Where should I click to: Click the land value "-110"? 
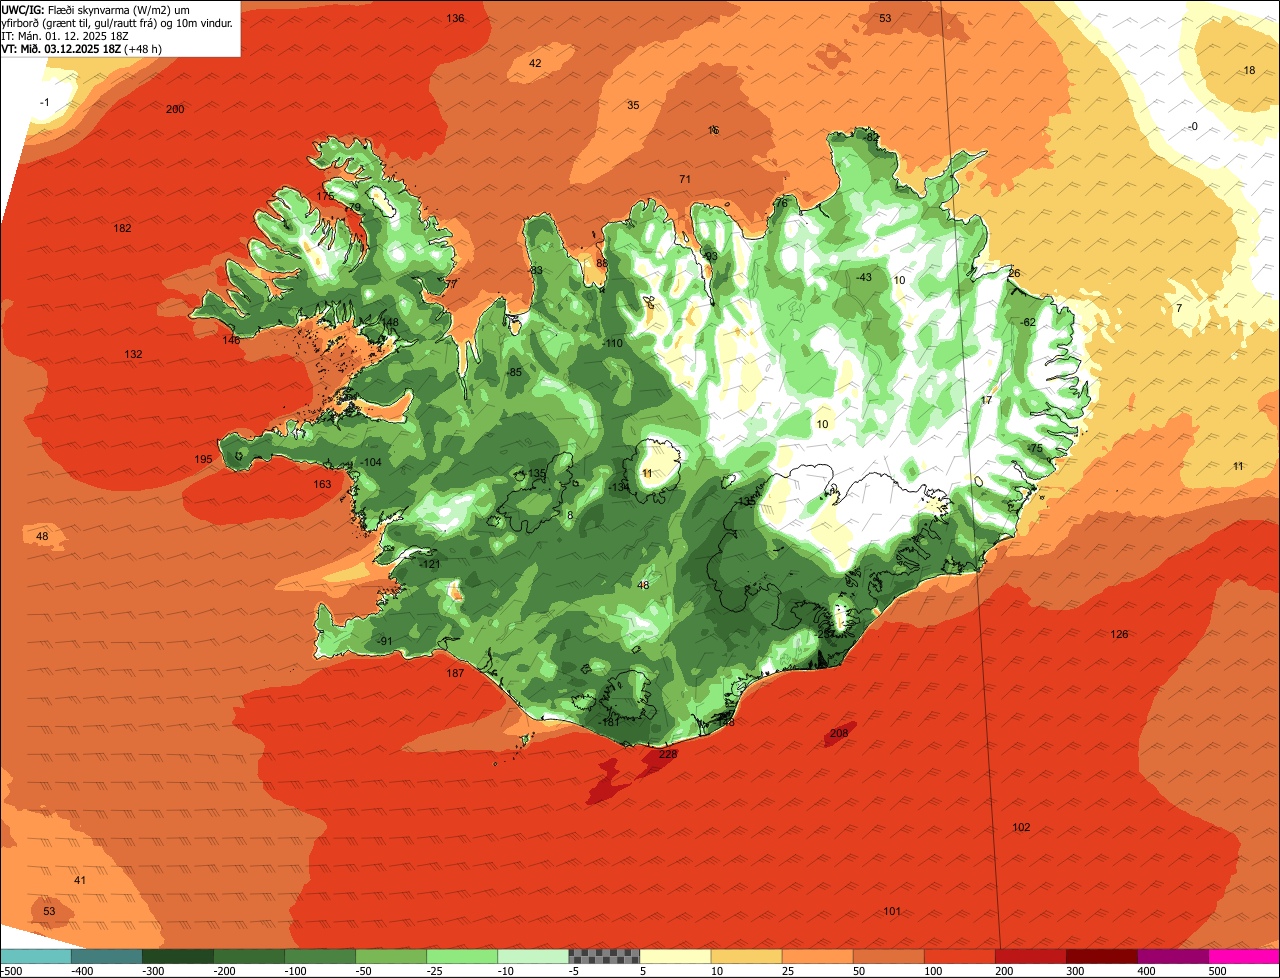pos(612,343)
